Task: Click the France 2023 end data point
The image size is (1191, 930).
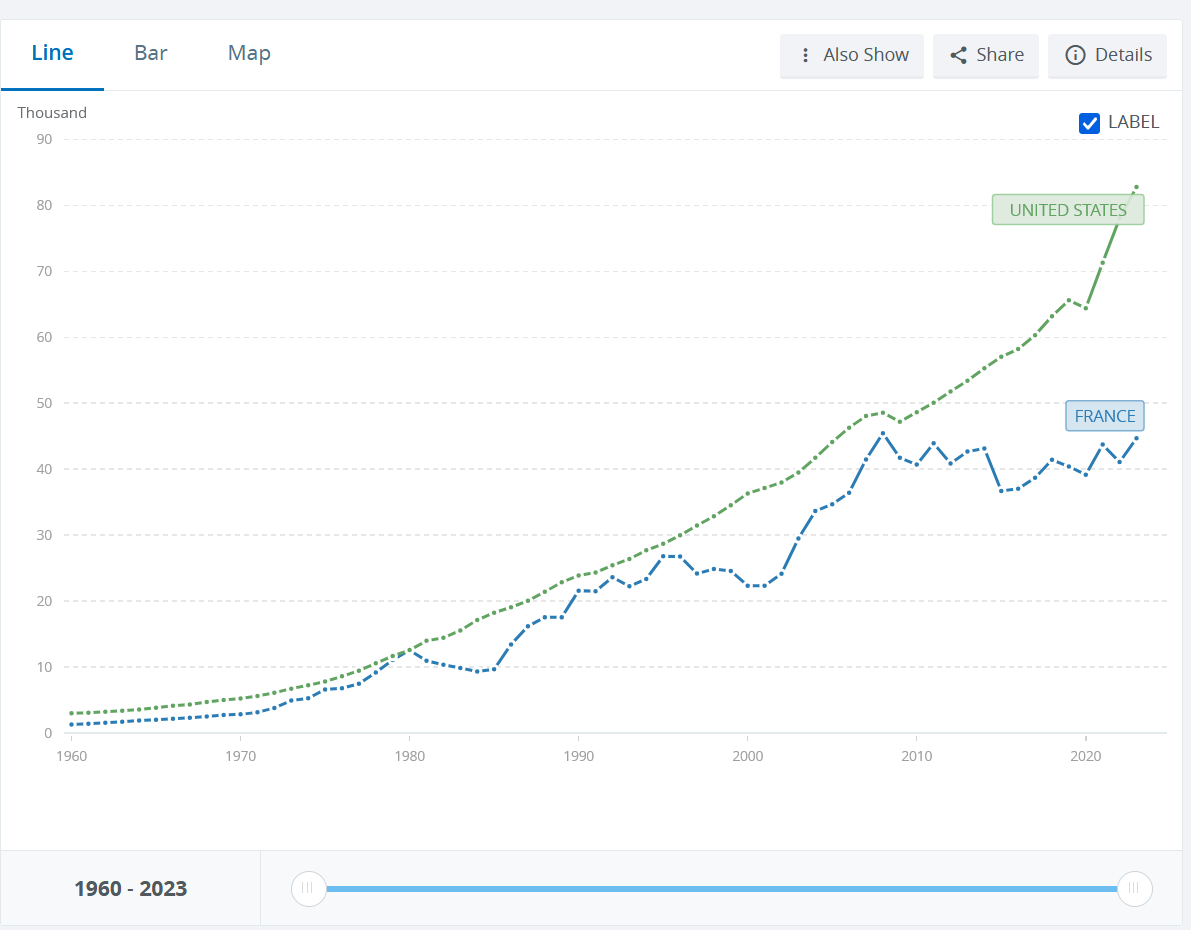Action: click(x=1136, y=438)
